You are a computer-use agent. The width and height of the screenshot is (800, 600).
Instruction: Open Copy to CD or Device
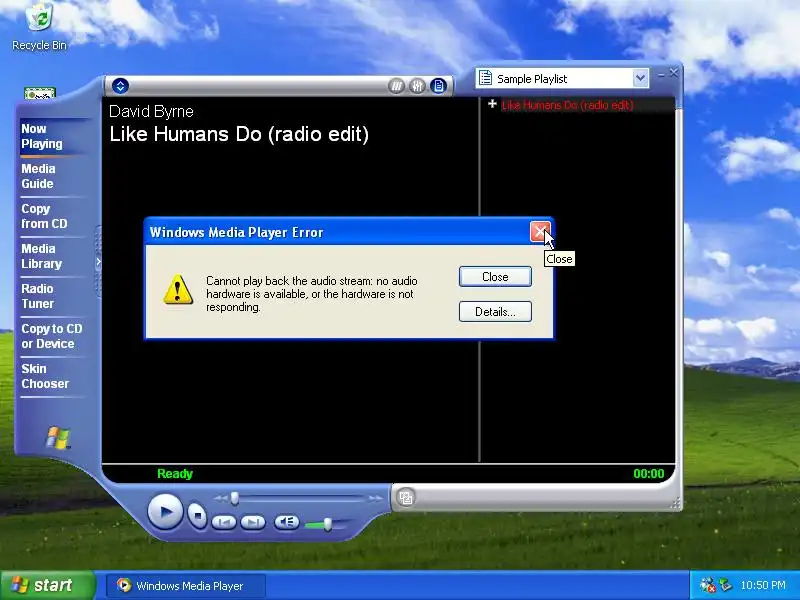(x=52, y=336)
